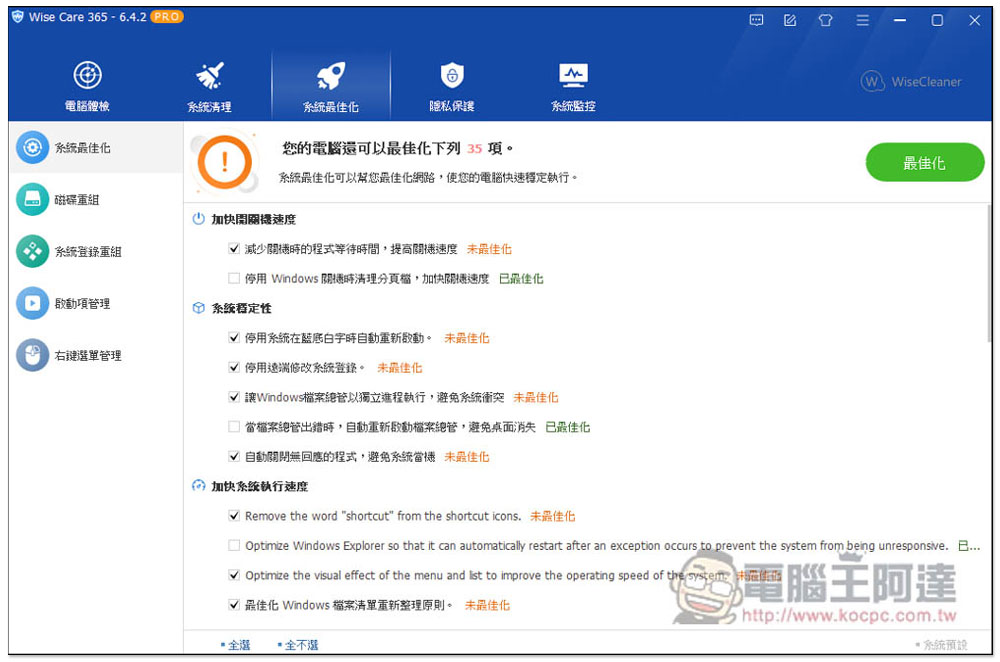1000x662 pixels.
Task: Uncheck 自動關閉無回應的程式 checkbox
Action: point(234,456)
